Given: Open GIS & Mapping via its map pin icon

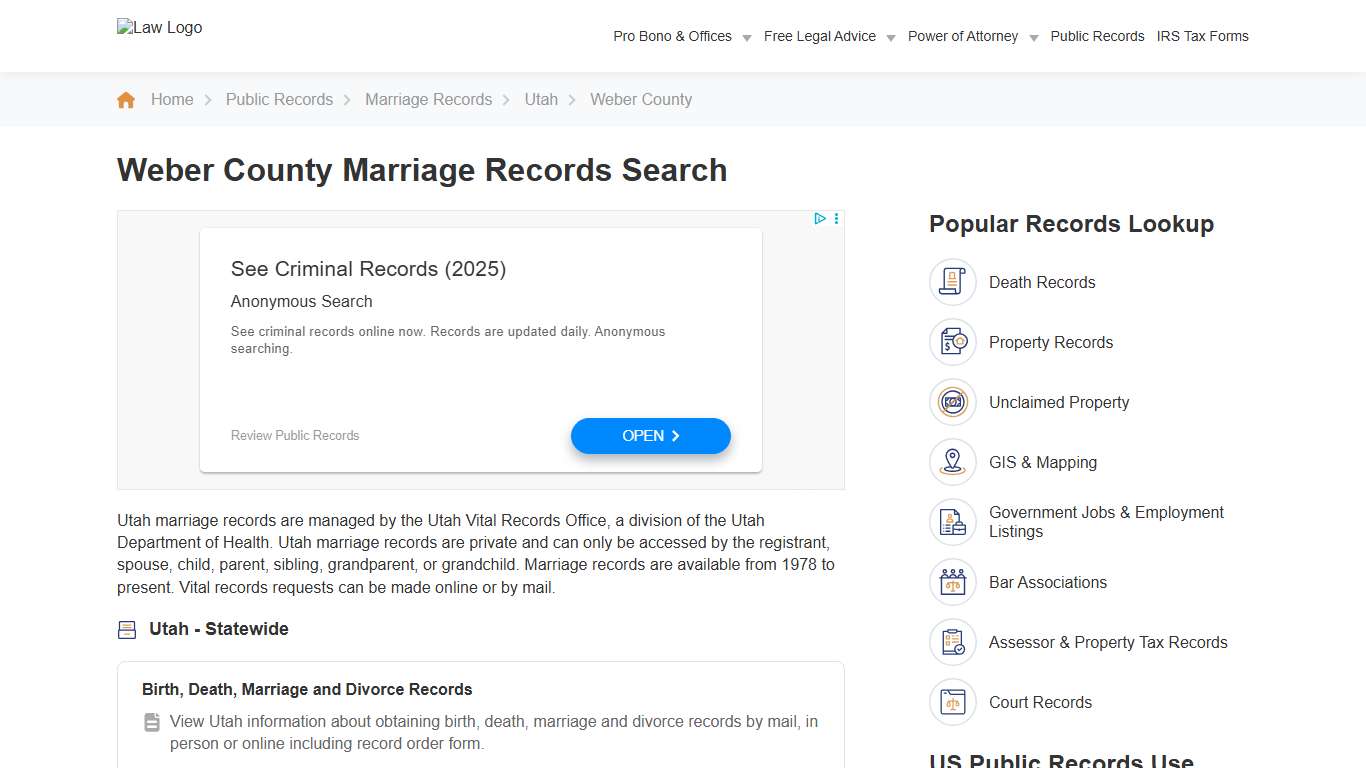Looking at the screenshot, I should tap(952, 462).
